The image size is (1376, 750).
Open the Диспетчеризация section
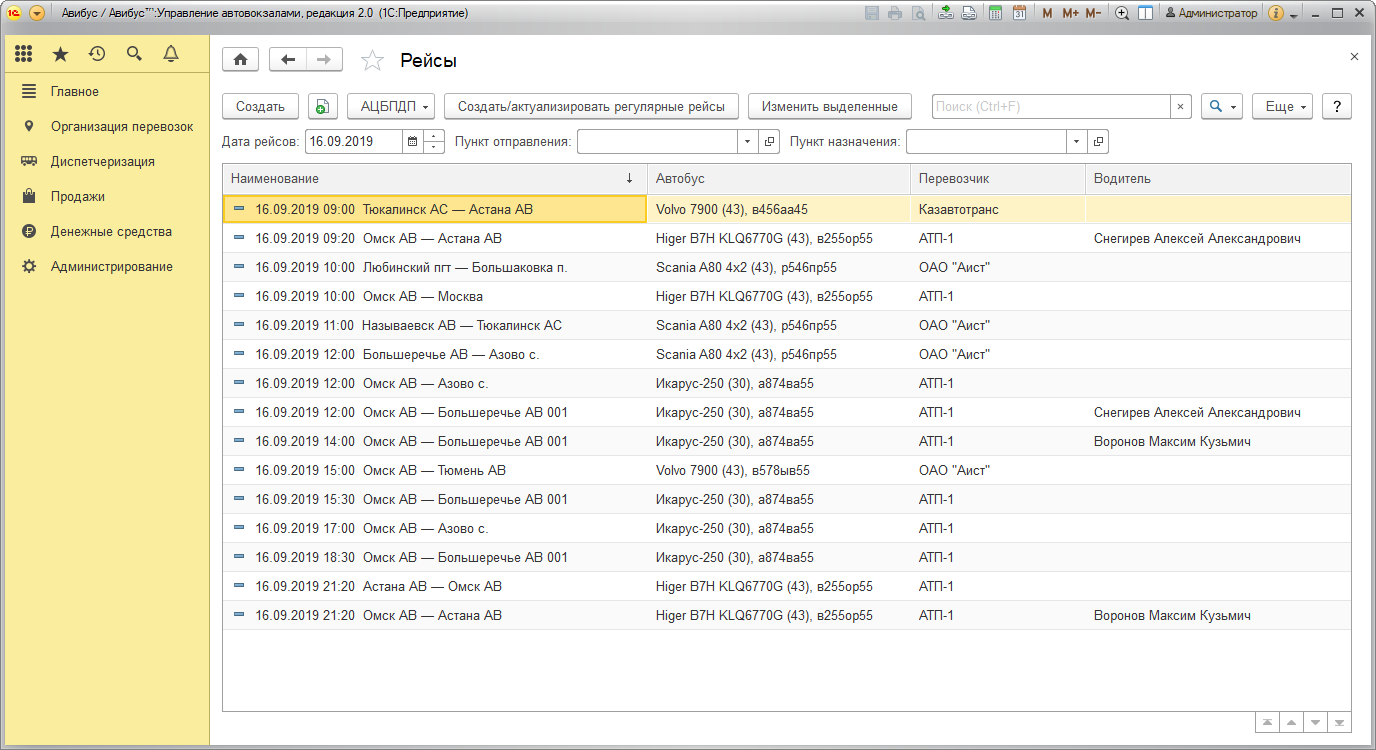(102, 161)
